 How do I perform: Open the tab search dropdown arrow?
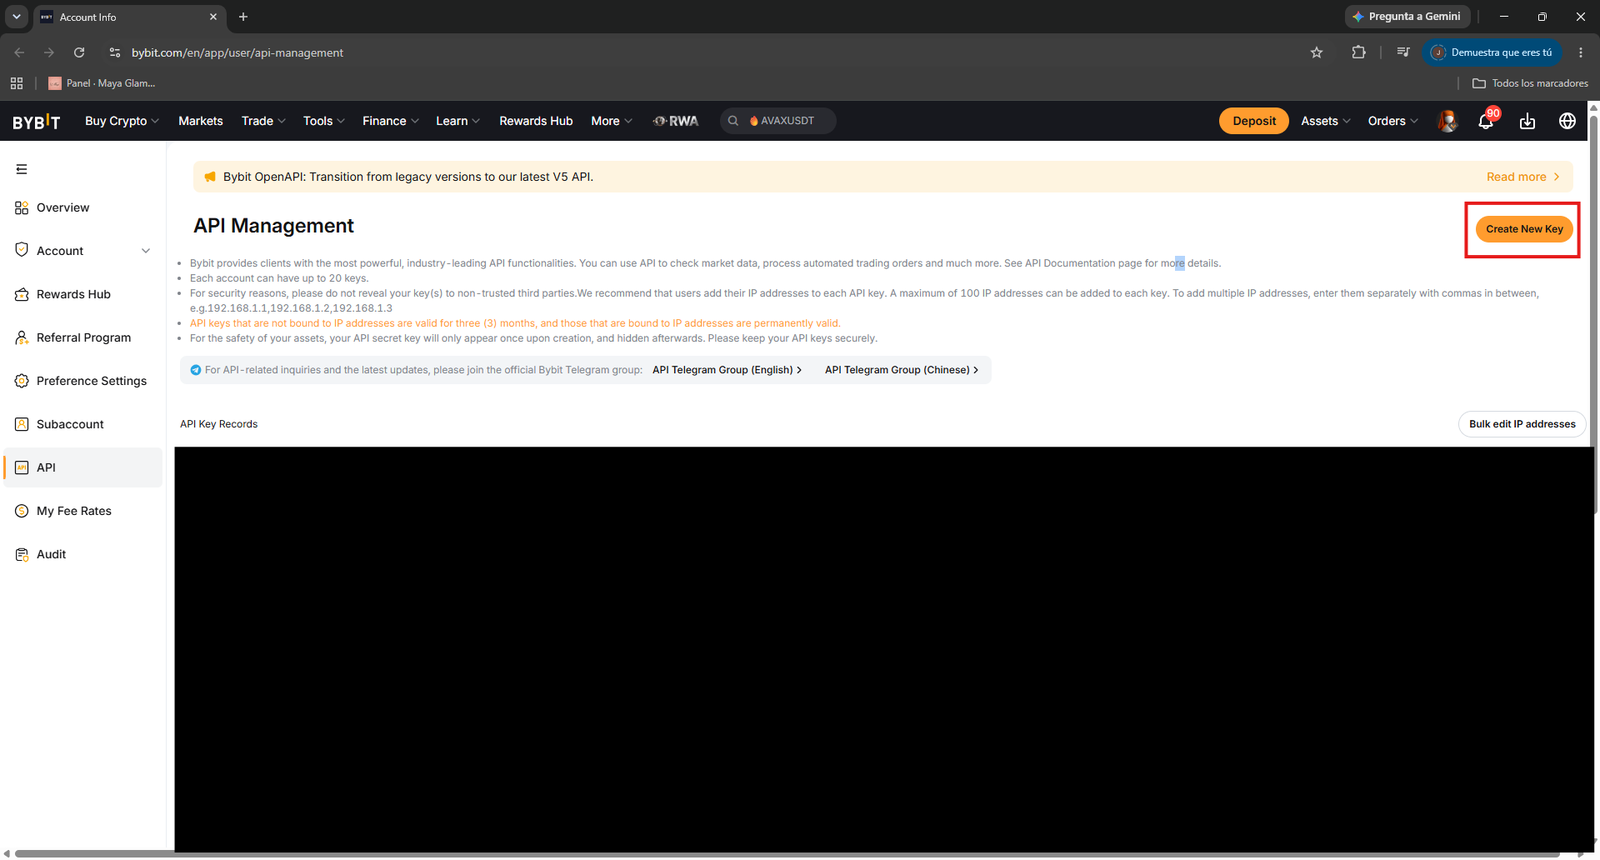point(16,17)
